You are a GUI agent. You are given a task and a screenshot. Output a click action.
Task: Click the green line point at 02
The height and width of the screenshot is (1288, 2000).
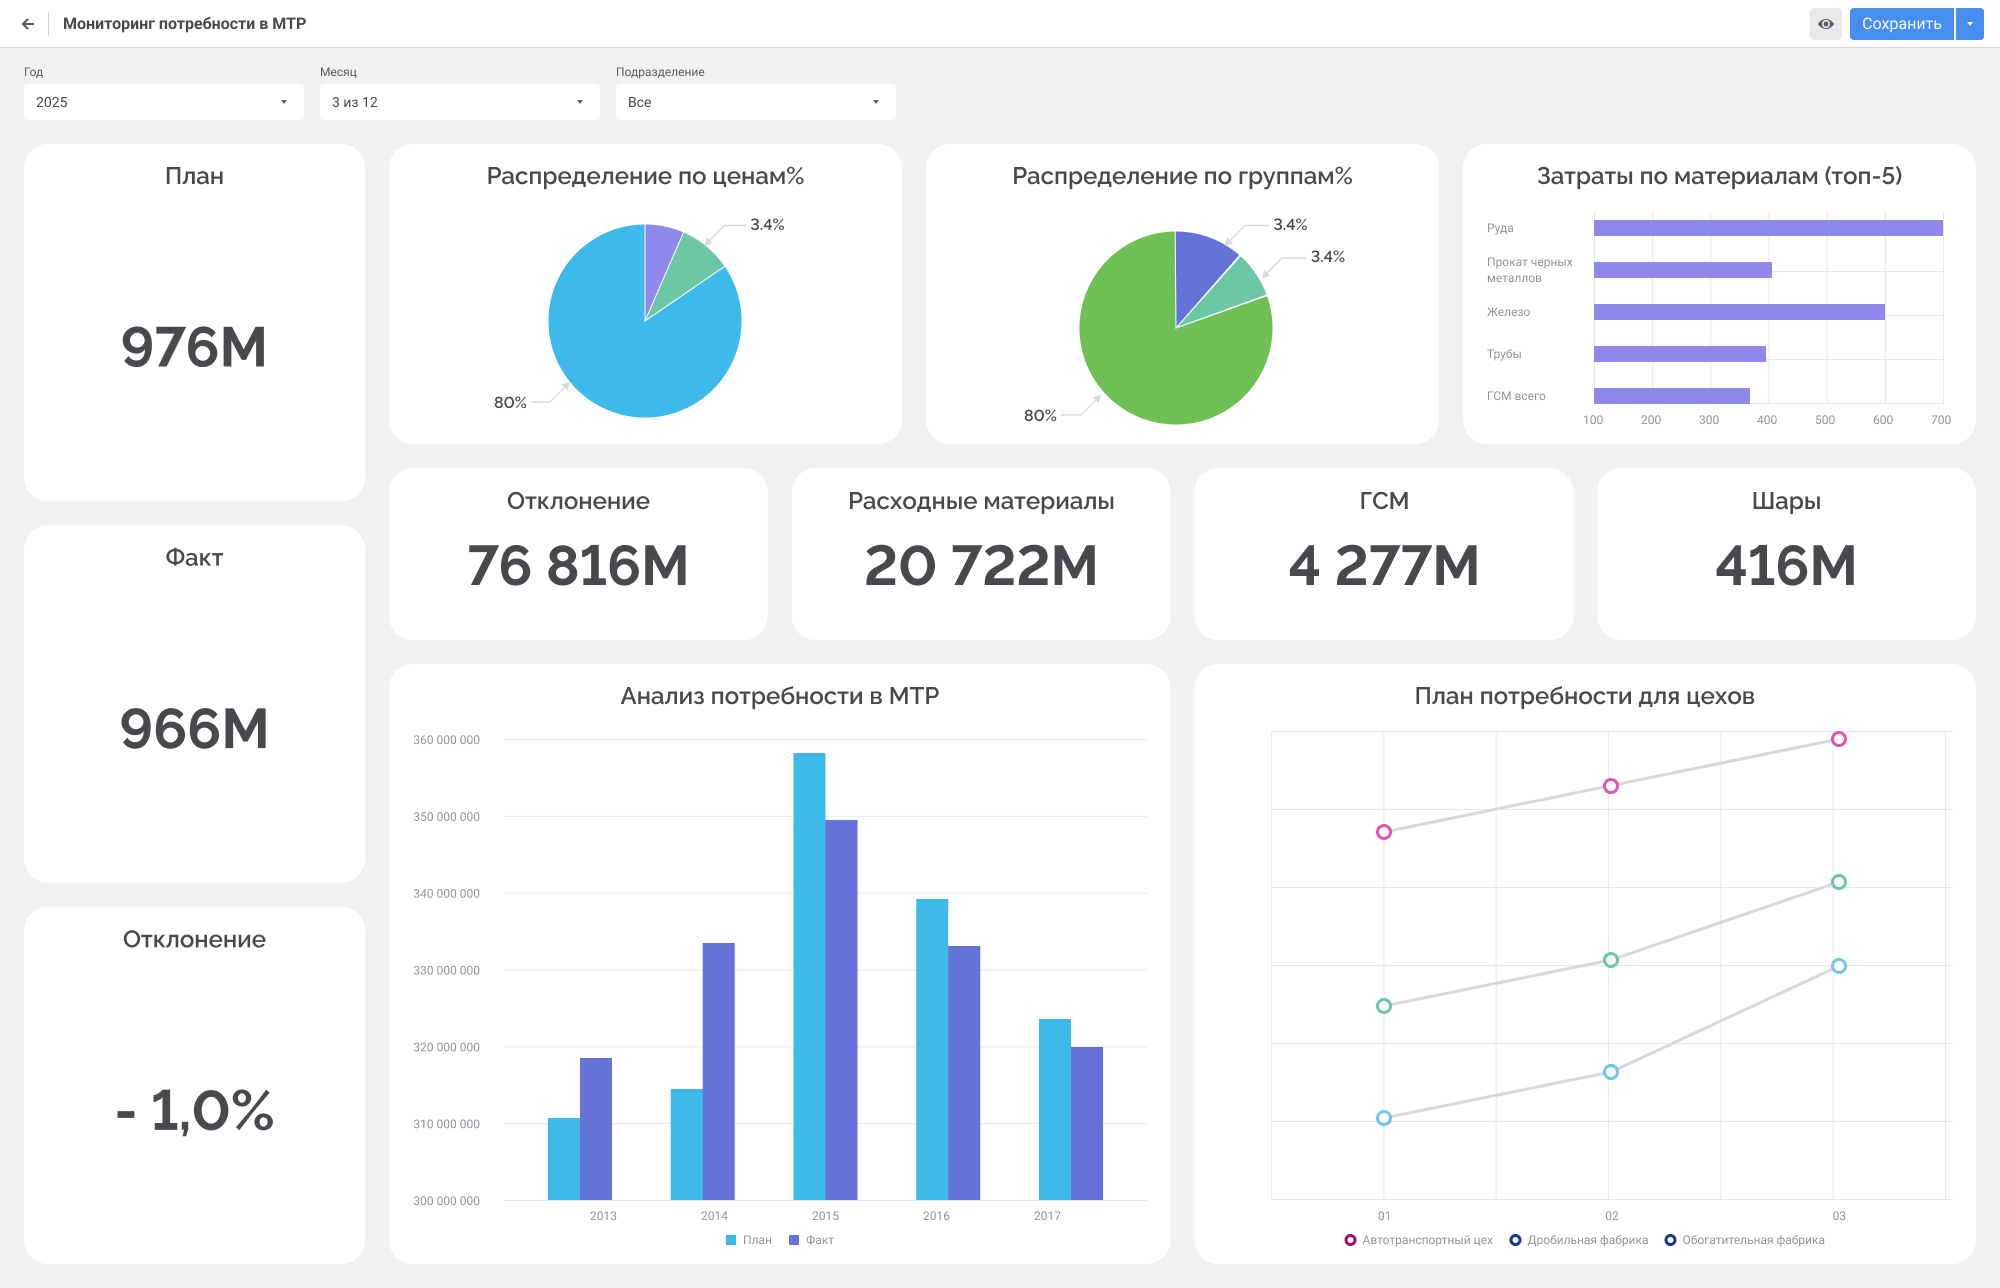tap(1611, 960)
